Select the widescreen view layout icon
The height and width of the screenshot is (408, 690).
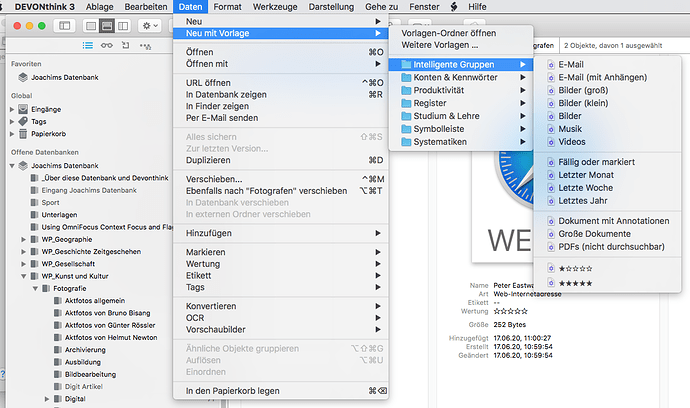point(107,26)
